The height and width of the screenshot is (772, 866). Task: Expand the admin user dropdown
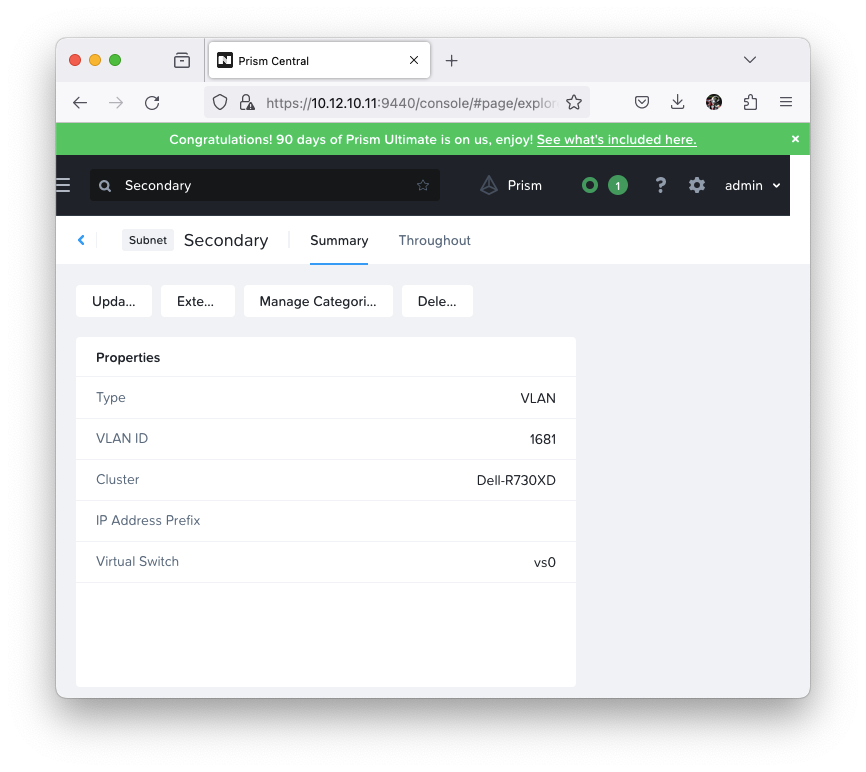click(x=753, y=186)
